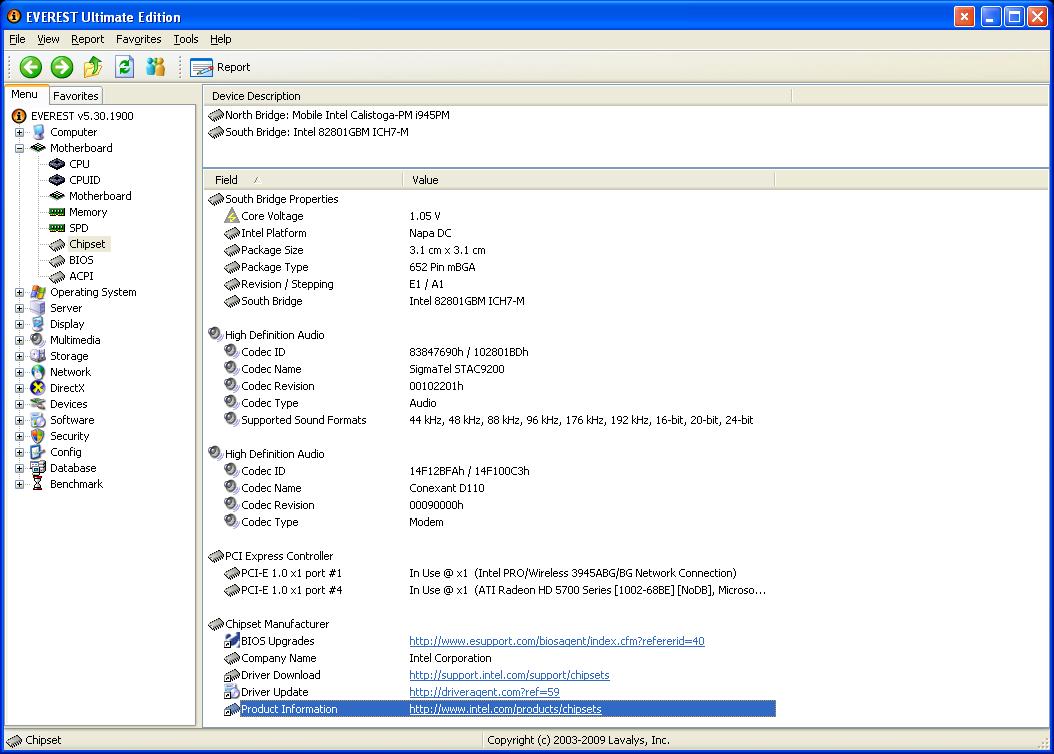1054x754 pixels.
Task: Select the ACPI tree item
Action: click(x=81, y=276)
